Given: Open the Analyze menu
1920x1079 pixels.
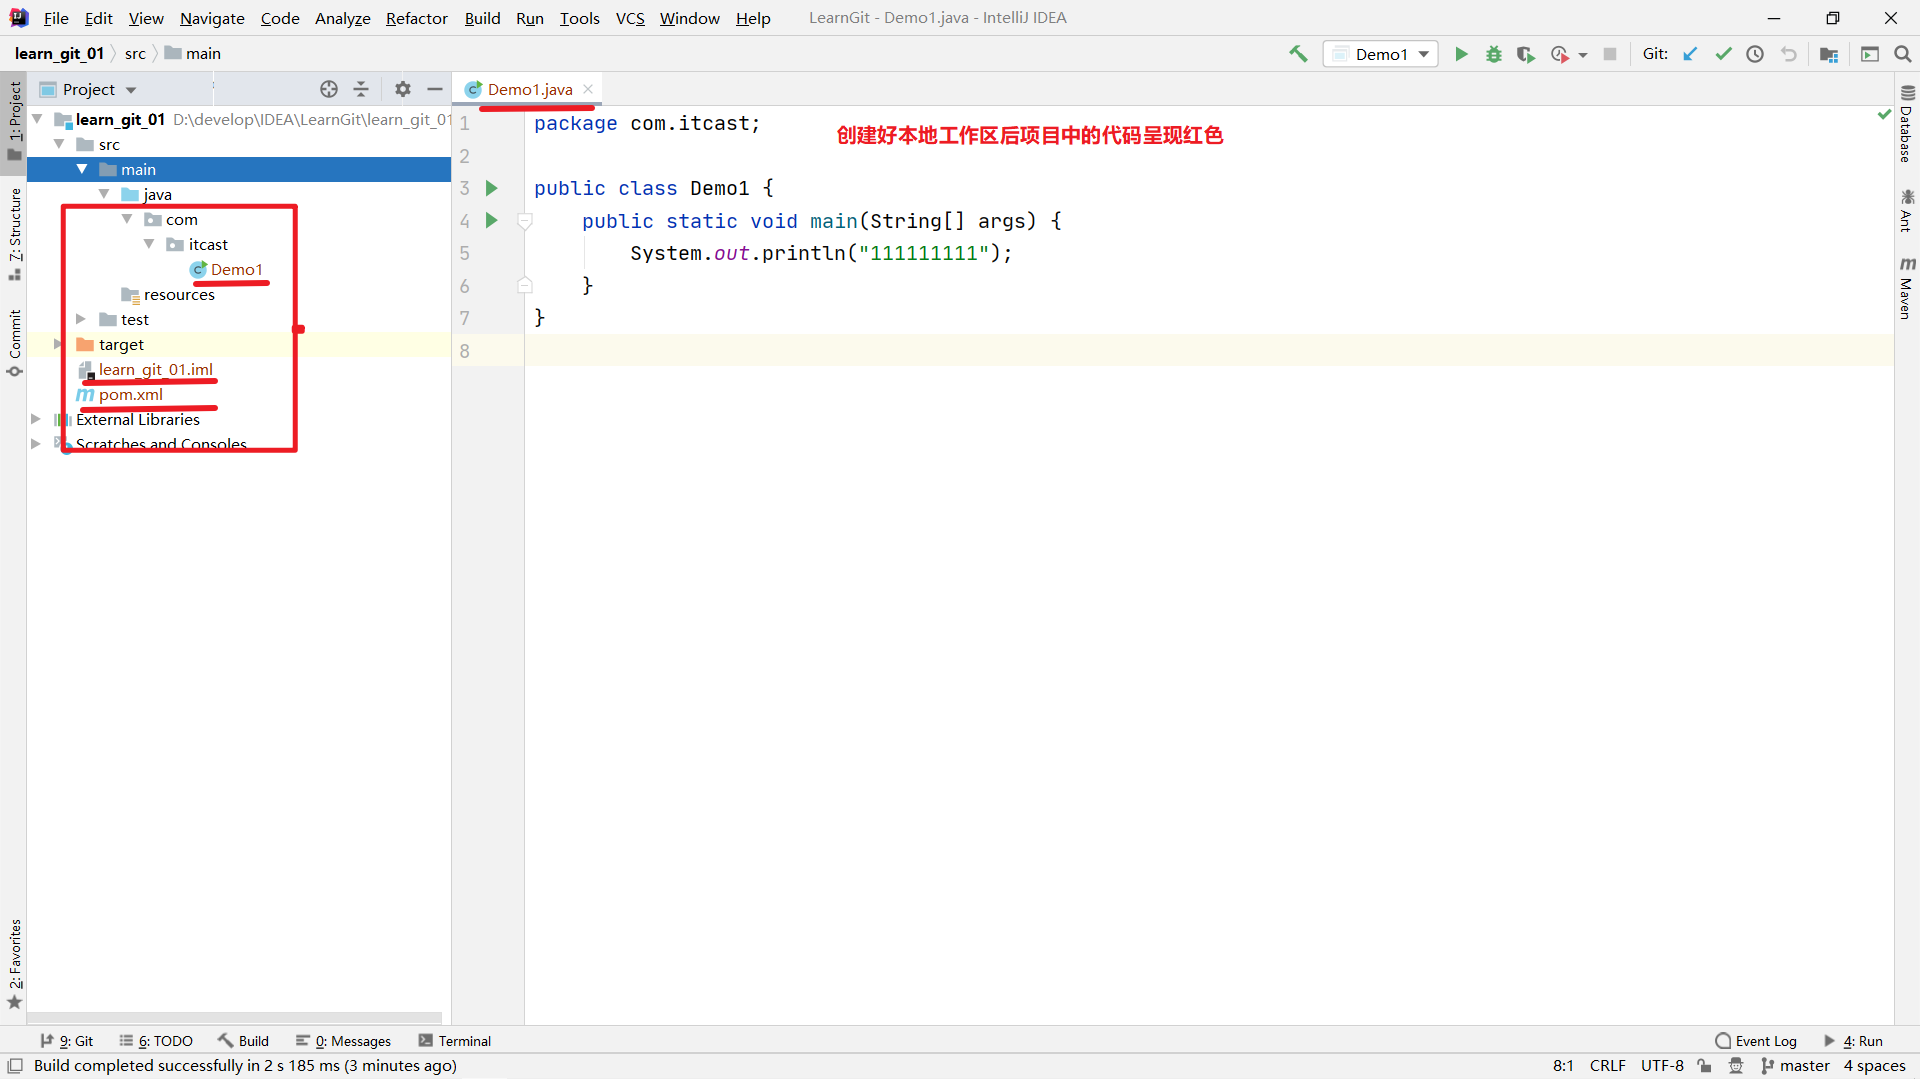Looking at the screenshot, I should [x=343, y=18].
